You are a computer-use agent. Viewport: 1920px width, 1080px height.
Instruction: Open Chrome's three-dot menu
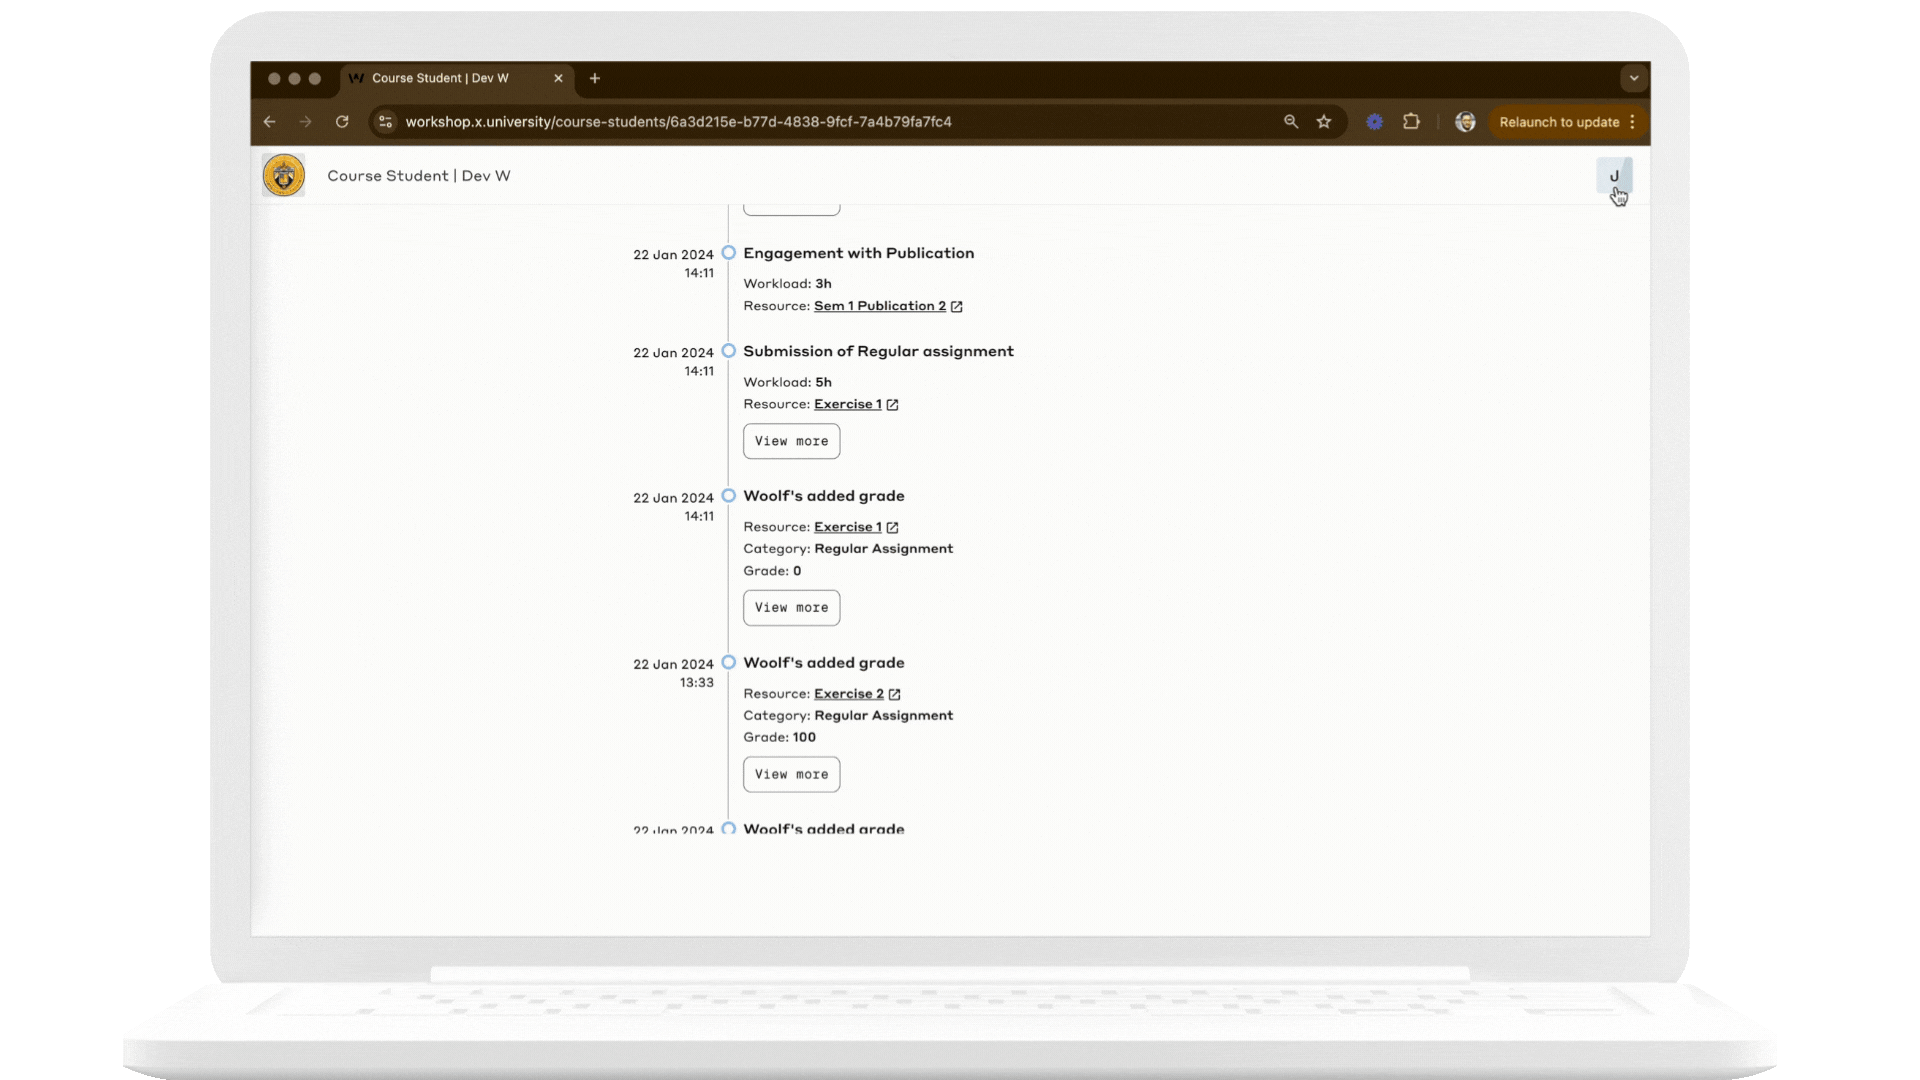point(1633,121)
